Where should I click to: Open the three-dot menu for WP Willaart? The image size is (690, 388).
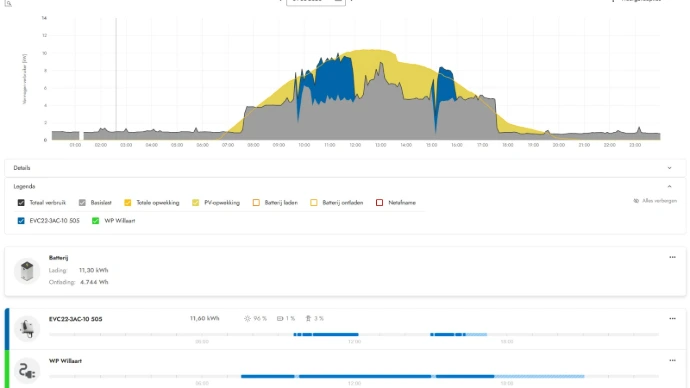click(x=672, y=360)
